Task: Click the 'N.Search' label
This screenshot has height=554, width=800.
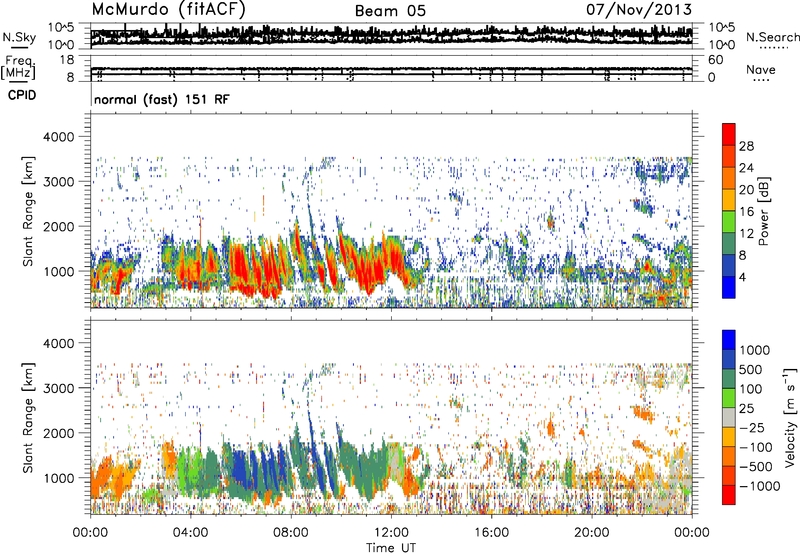Action: coord(772,37)
